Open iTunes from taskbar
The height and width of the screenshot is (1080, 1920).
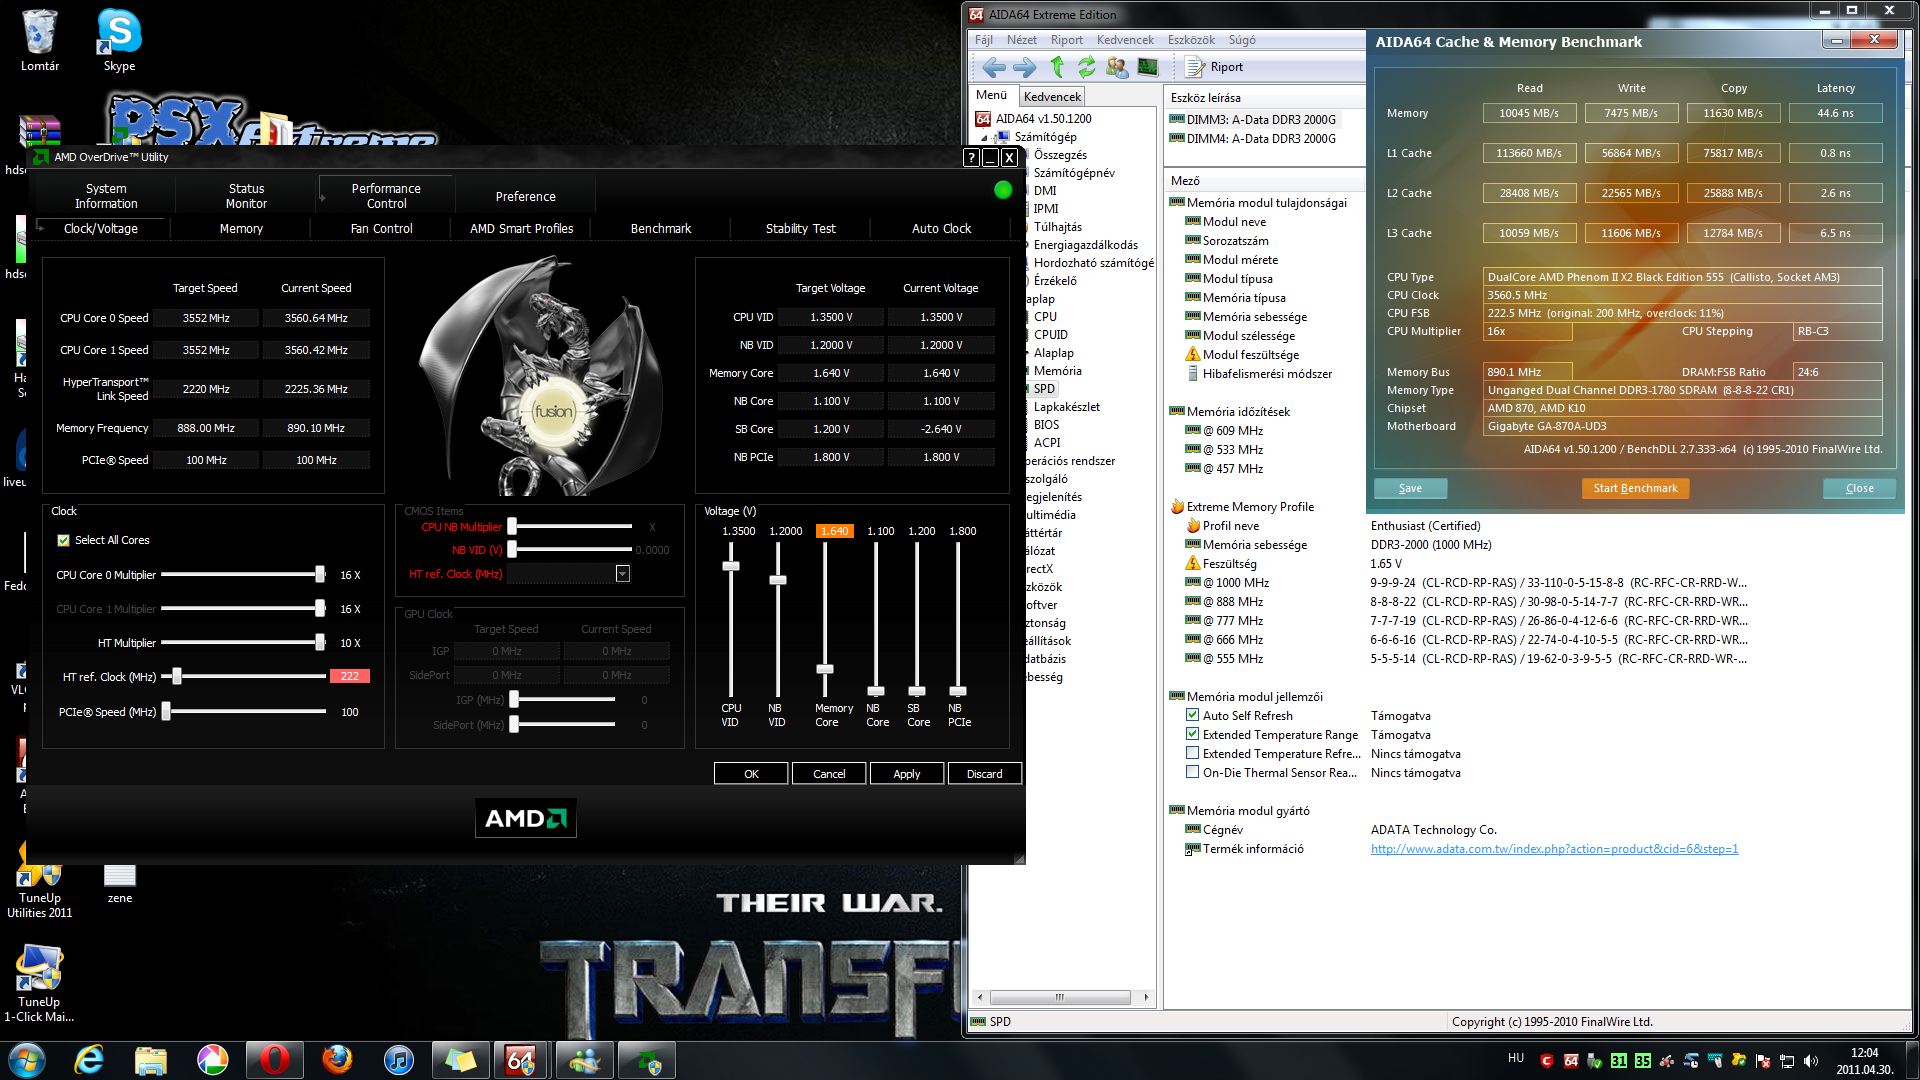pyautogui.click(x=399, y=1060)
